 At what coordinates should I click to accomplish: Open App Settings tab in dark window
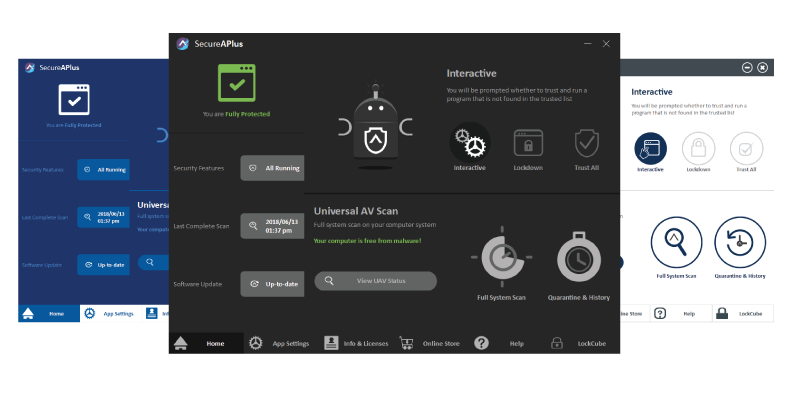click(279, 343)
